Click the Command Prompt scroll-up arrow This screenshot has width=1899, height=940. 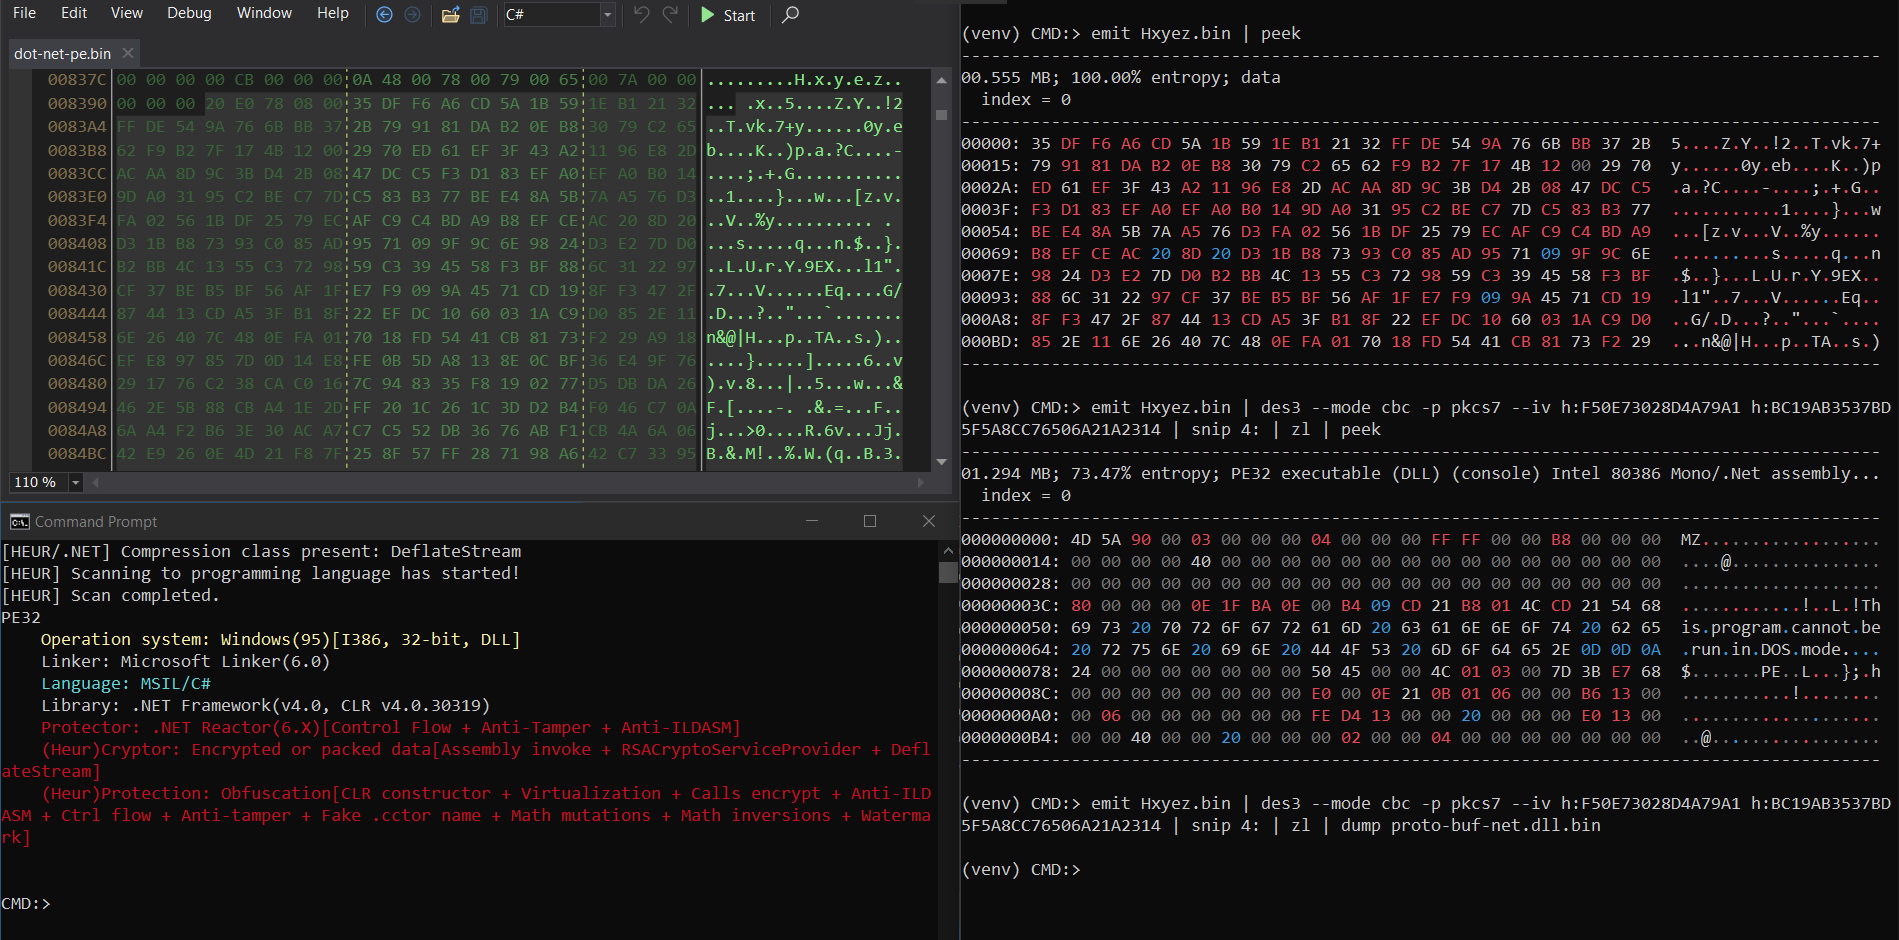[948, 551]
